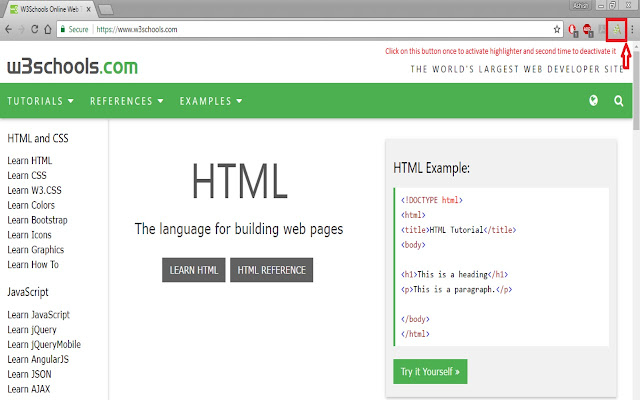This screenshot has width=640, height=400.
Task: Open the Learn HTML sidebar link
Action: point(29,160)
